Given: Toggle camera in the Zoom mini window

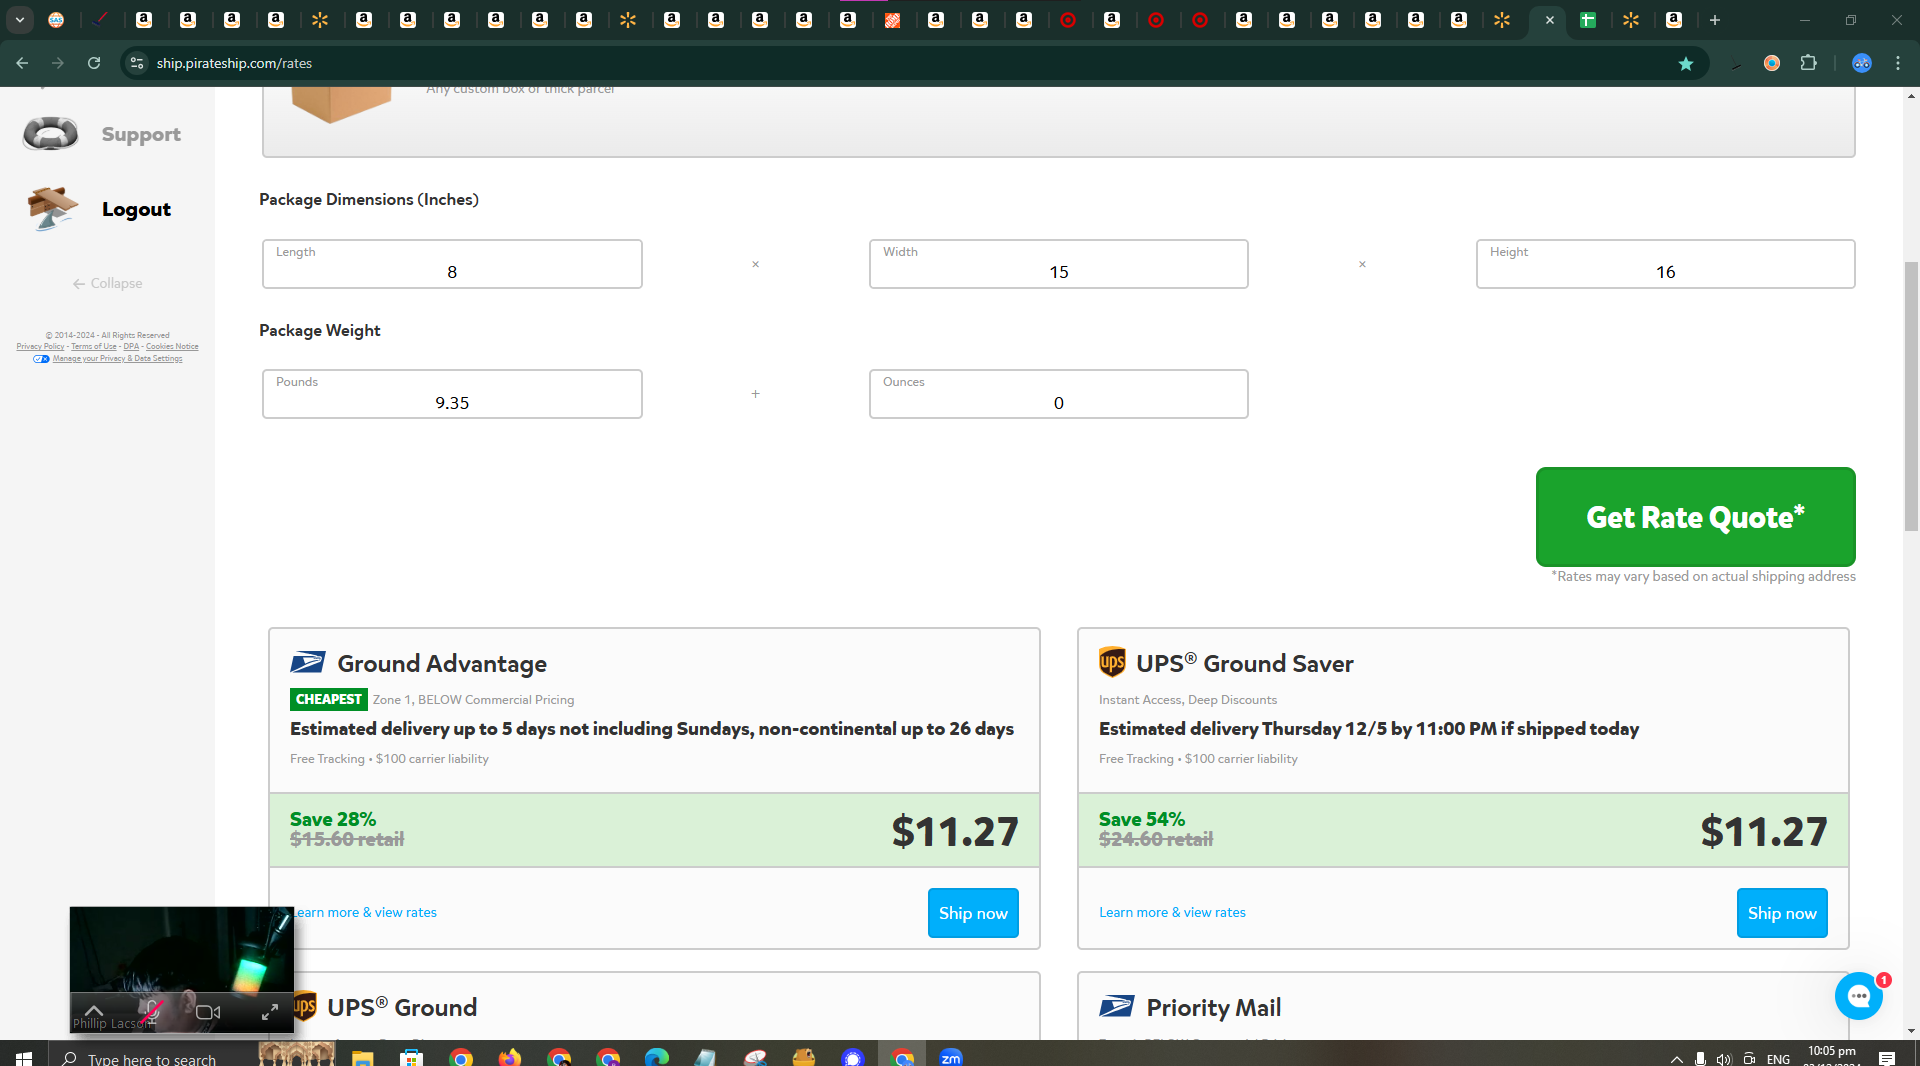Looking at the screenshot, I should (208, 1012).
